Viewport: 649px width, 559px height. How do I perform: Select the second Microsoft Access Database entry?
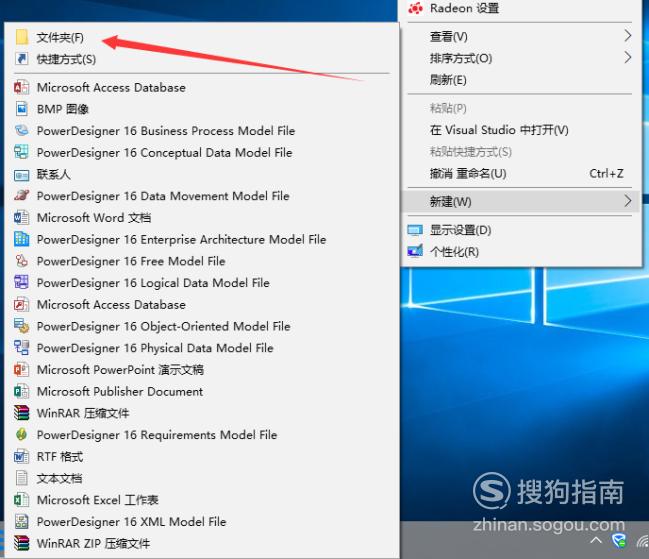pos(202,305)
